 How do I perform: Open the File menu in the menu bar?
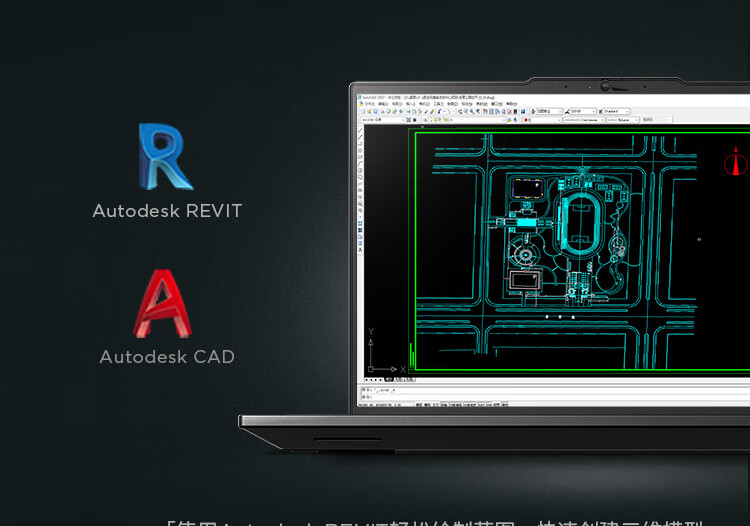[x=369, y=103]
